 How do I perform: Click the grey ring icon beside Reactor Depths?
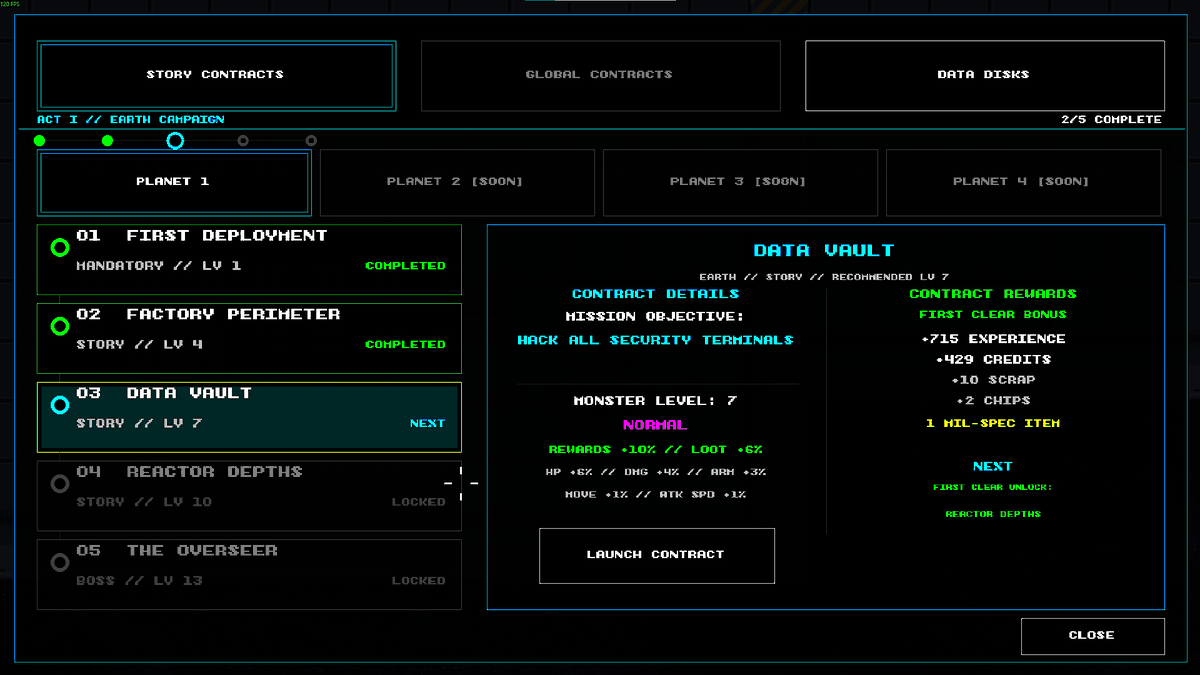point(59,484)
